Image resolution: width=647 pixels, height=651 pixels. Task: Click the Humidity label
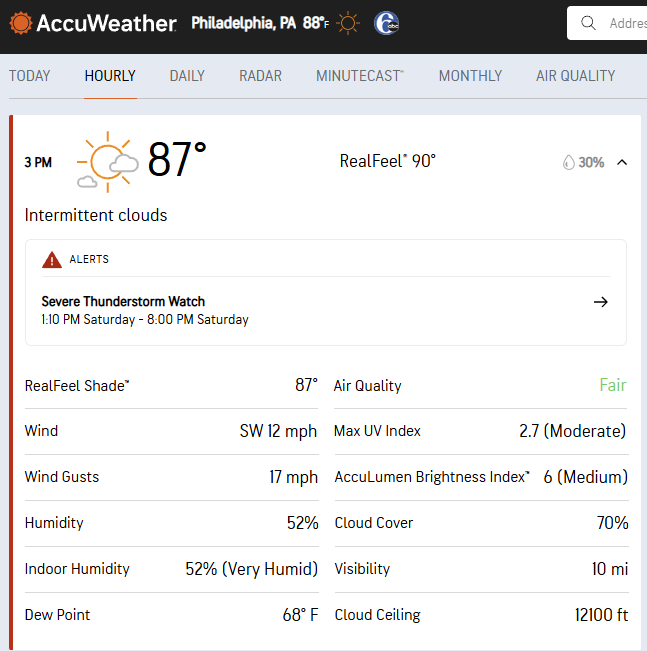click(54, 523)
